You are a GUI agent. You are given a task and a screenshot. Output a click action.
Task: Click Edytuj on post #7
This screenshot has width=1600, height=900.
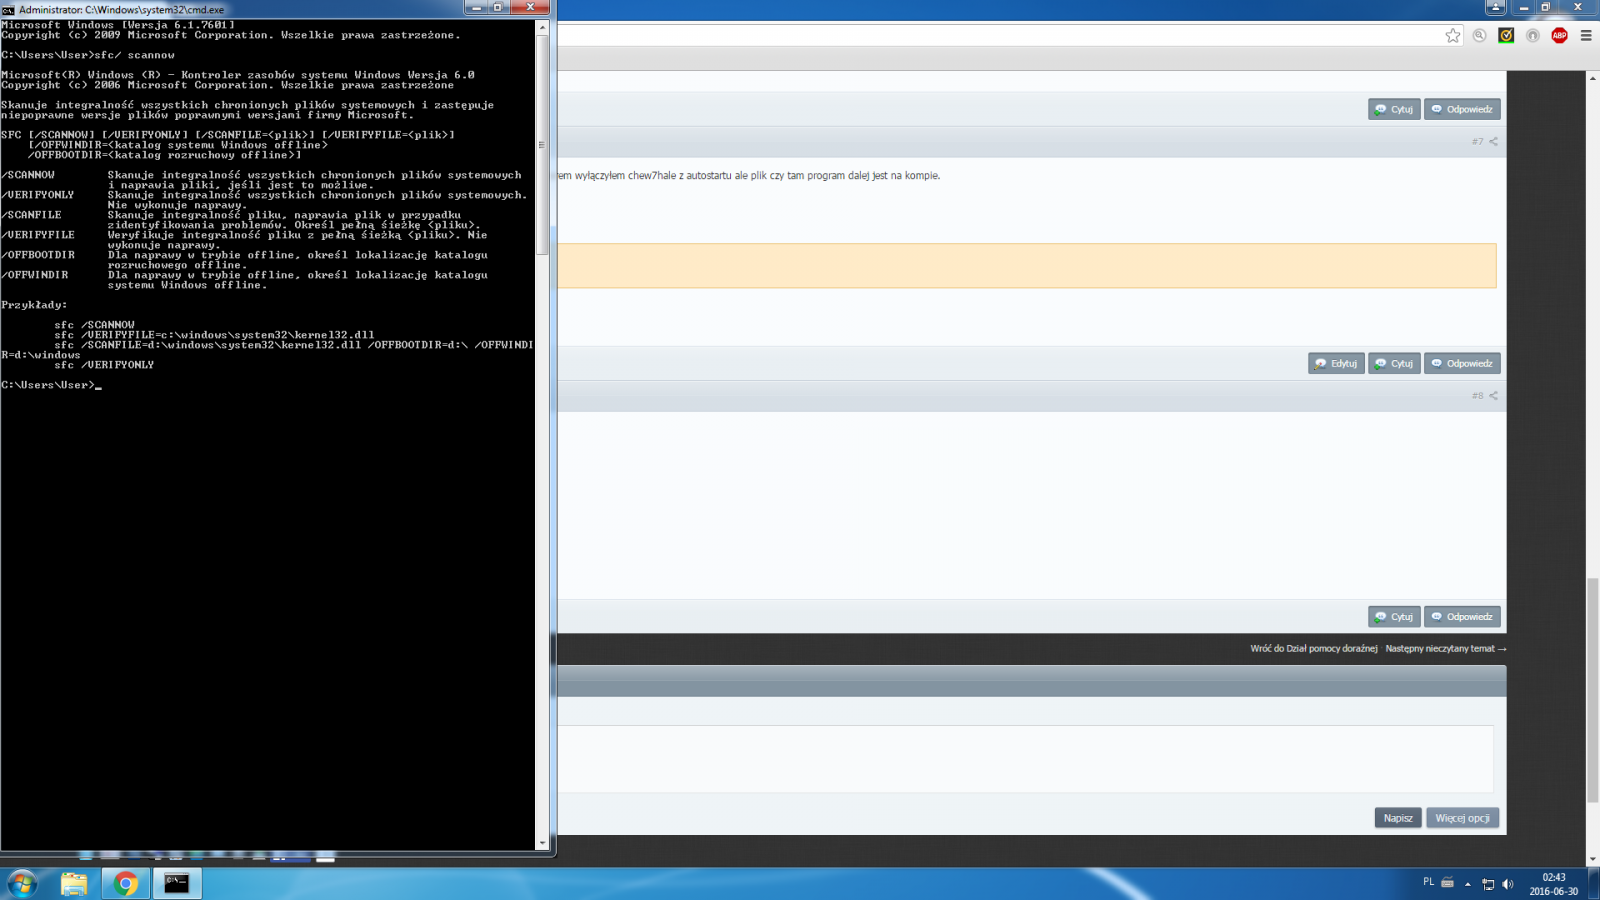point(1336,363)
